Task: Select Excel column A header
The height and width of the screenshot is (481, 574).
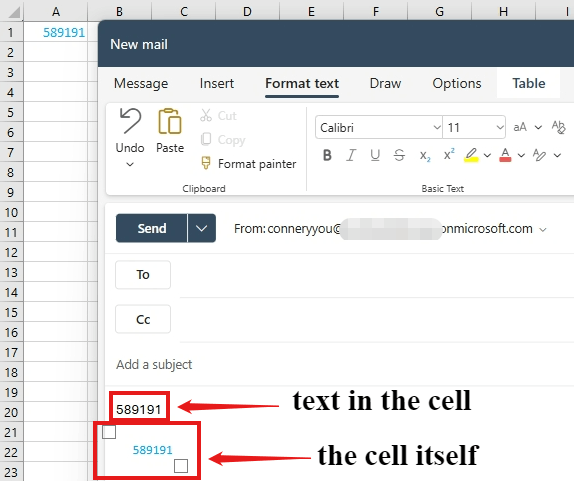Action: (x=56, y=11)
